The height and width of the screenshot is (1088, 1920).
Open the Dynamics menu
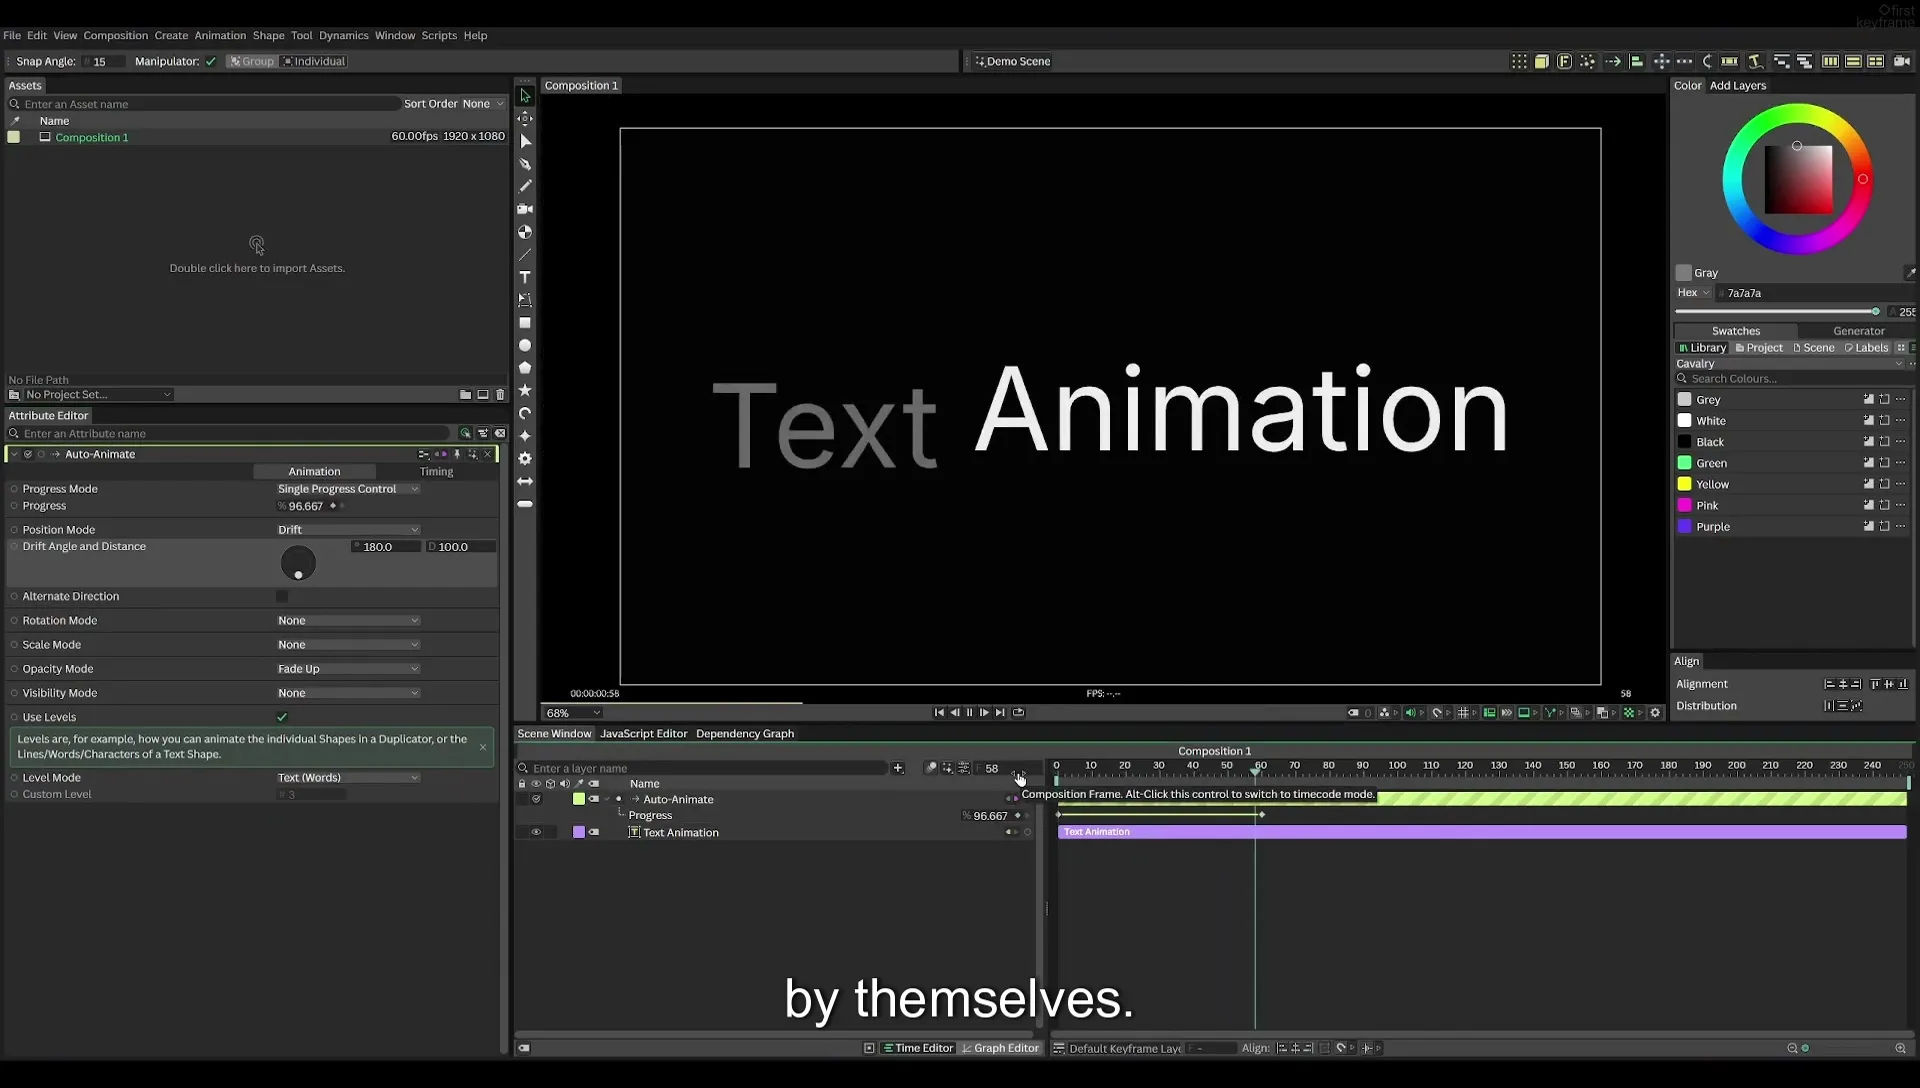343,35
